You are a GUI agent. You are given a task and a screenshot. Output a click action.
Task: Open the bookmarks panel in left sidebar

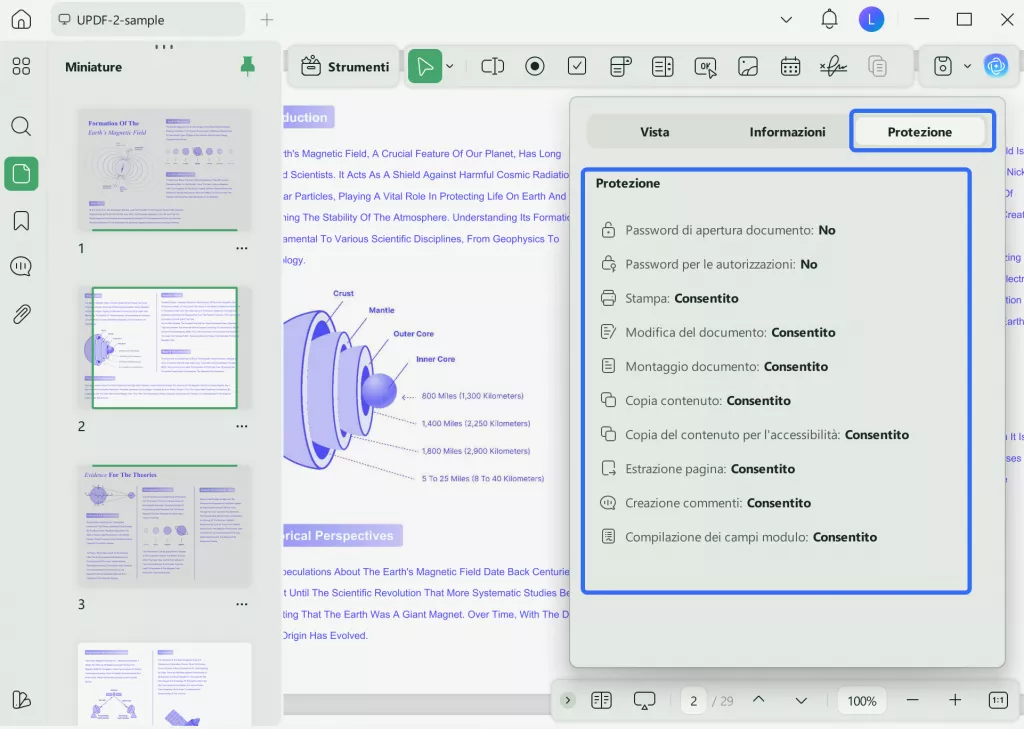tap(21, 220)
